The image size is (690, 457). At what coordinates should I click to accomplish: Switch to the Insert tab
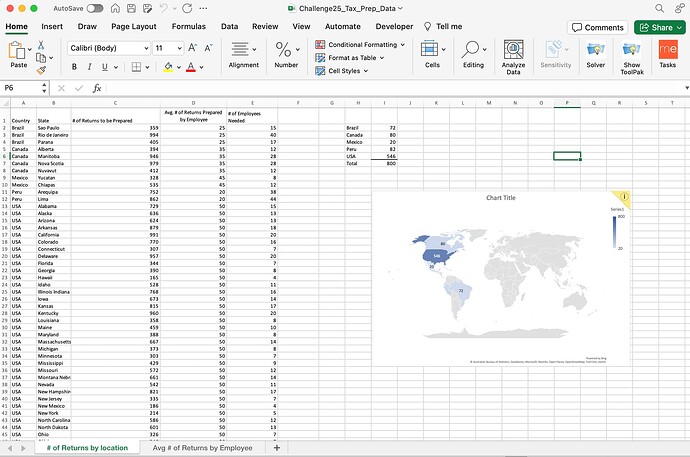52,26
